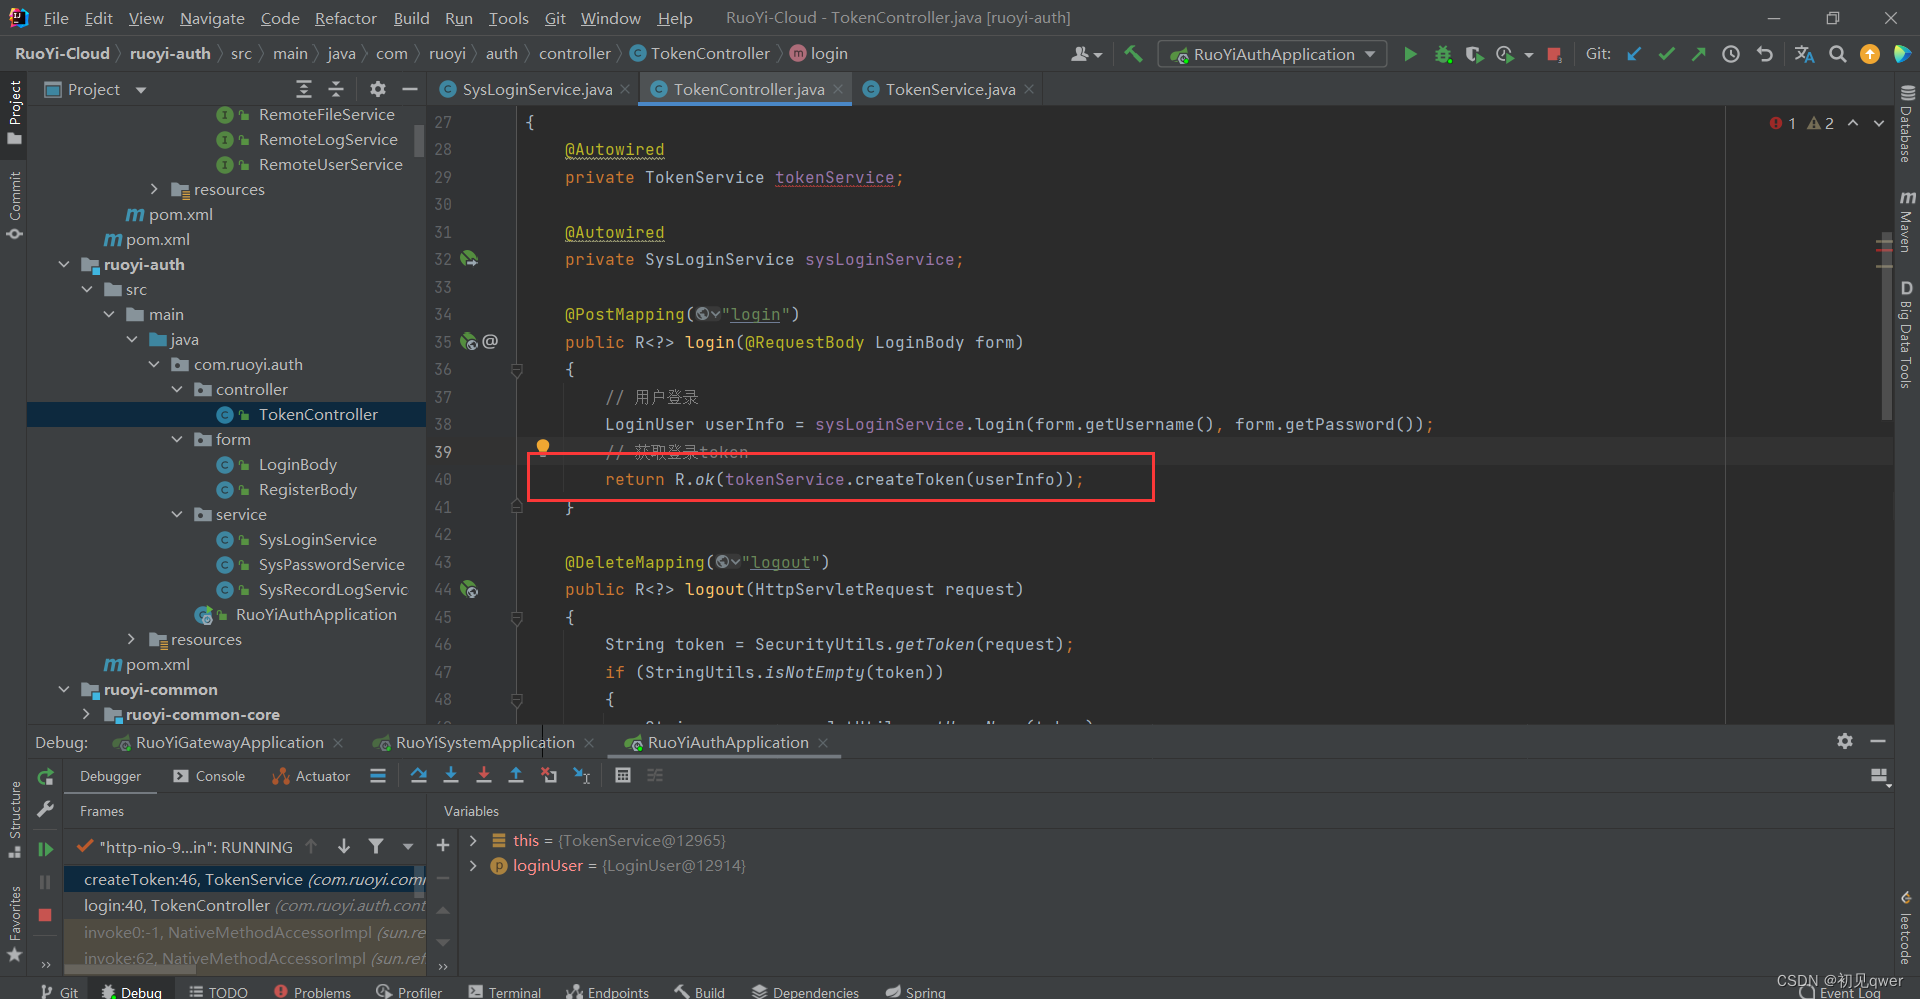
Task: Open SysLoginService in project tree
Action: click(317, 539)
